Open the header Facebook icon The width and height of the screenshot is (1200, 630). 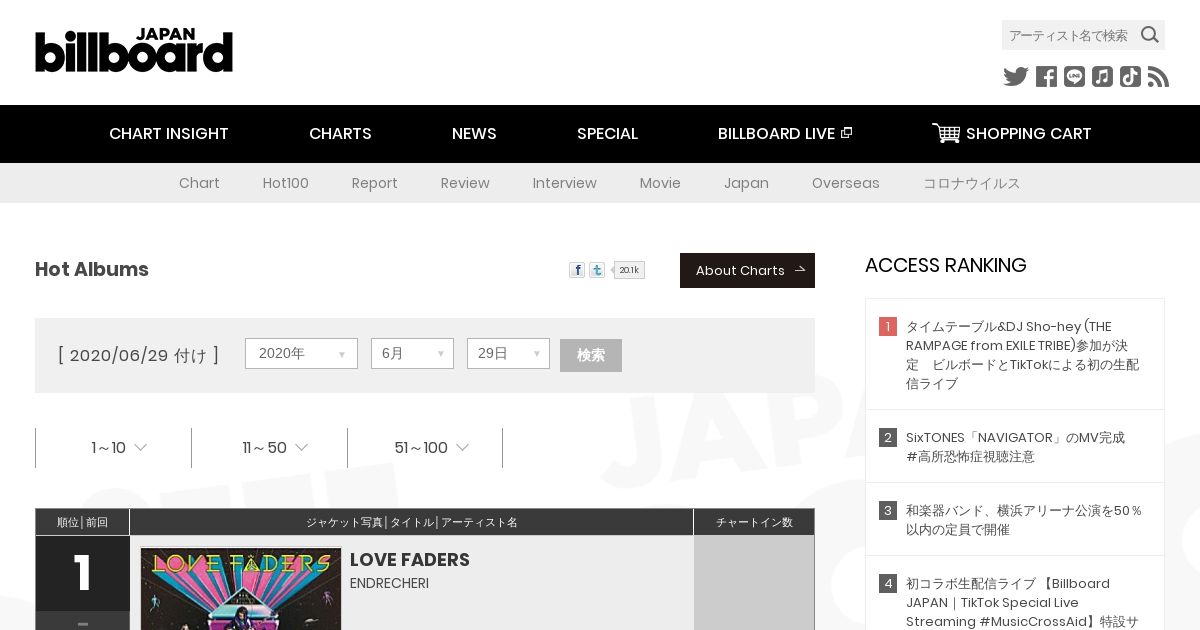[x=1046, y=77]
